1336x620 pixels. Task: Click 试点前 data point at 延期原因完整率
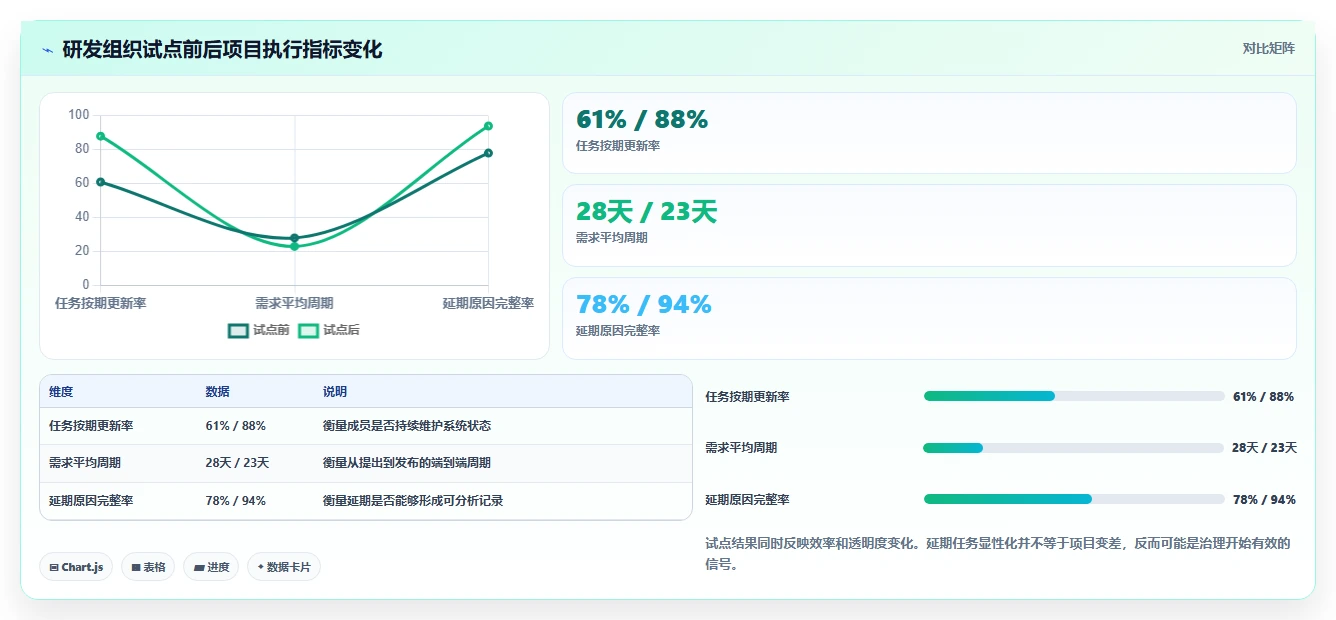488,153
